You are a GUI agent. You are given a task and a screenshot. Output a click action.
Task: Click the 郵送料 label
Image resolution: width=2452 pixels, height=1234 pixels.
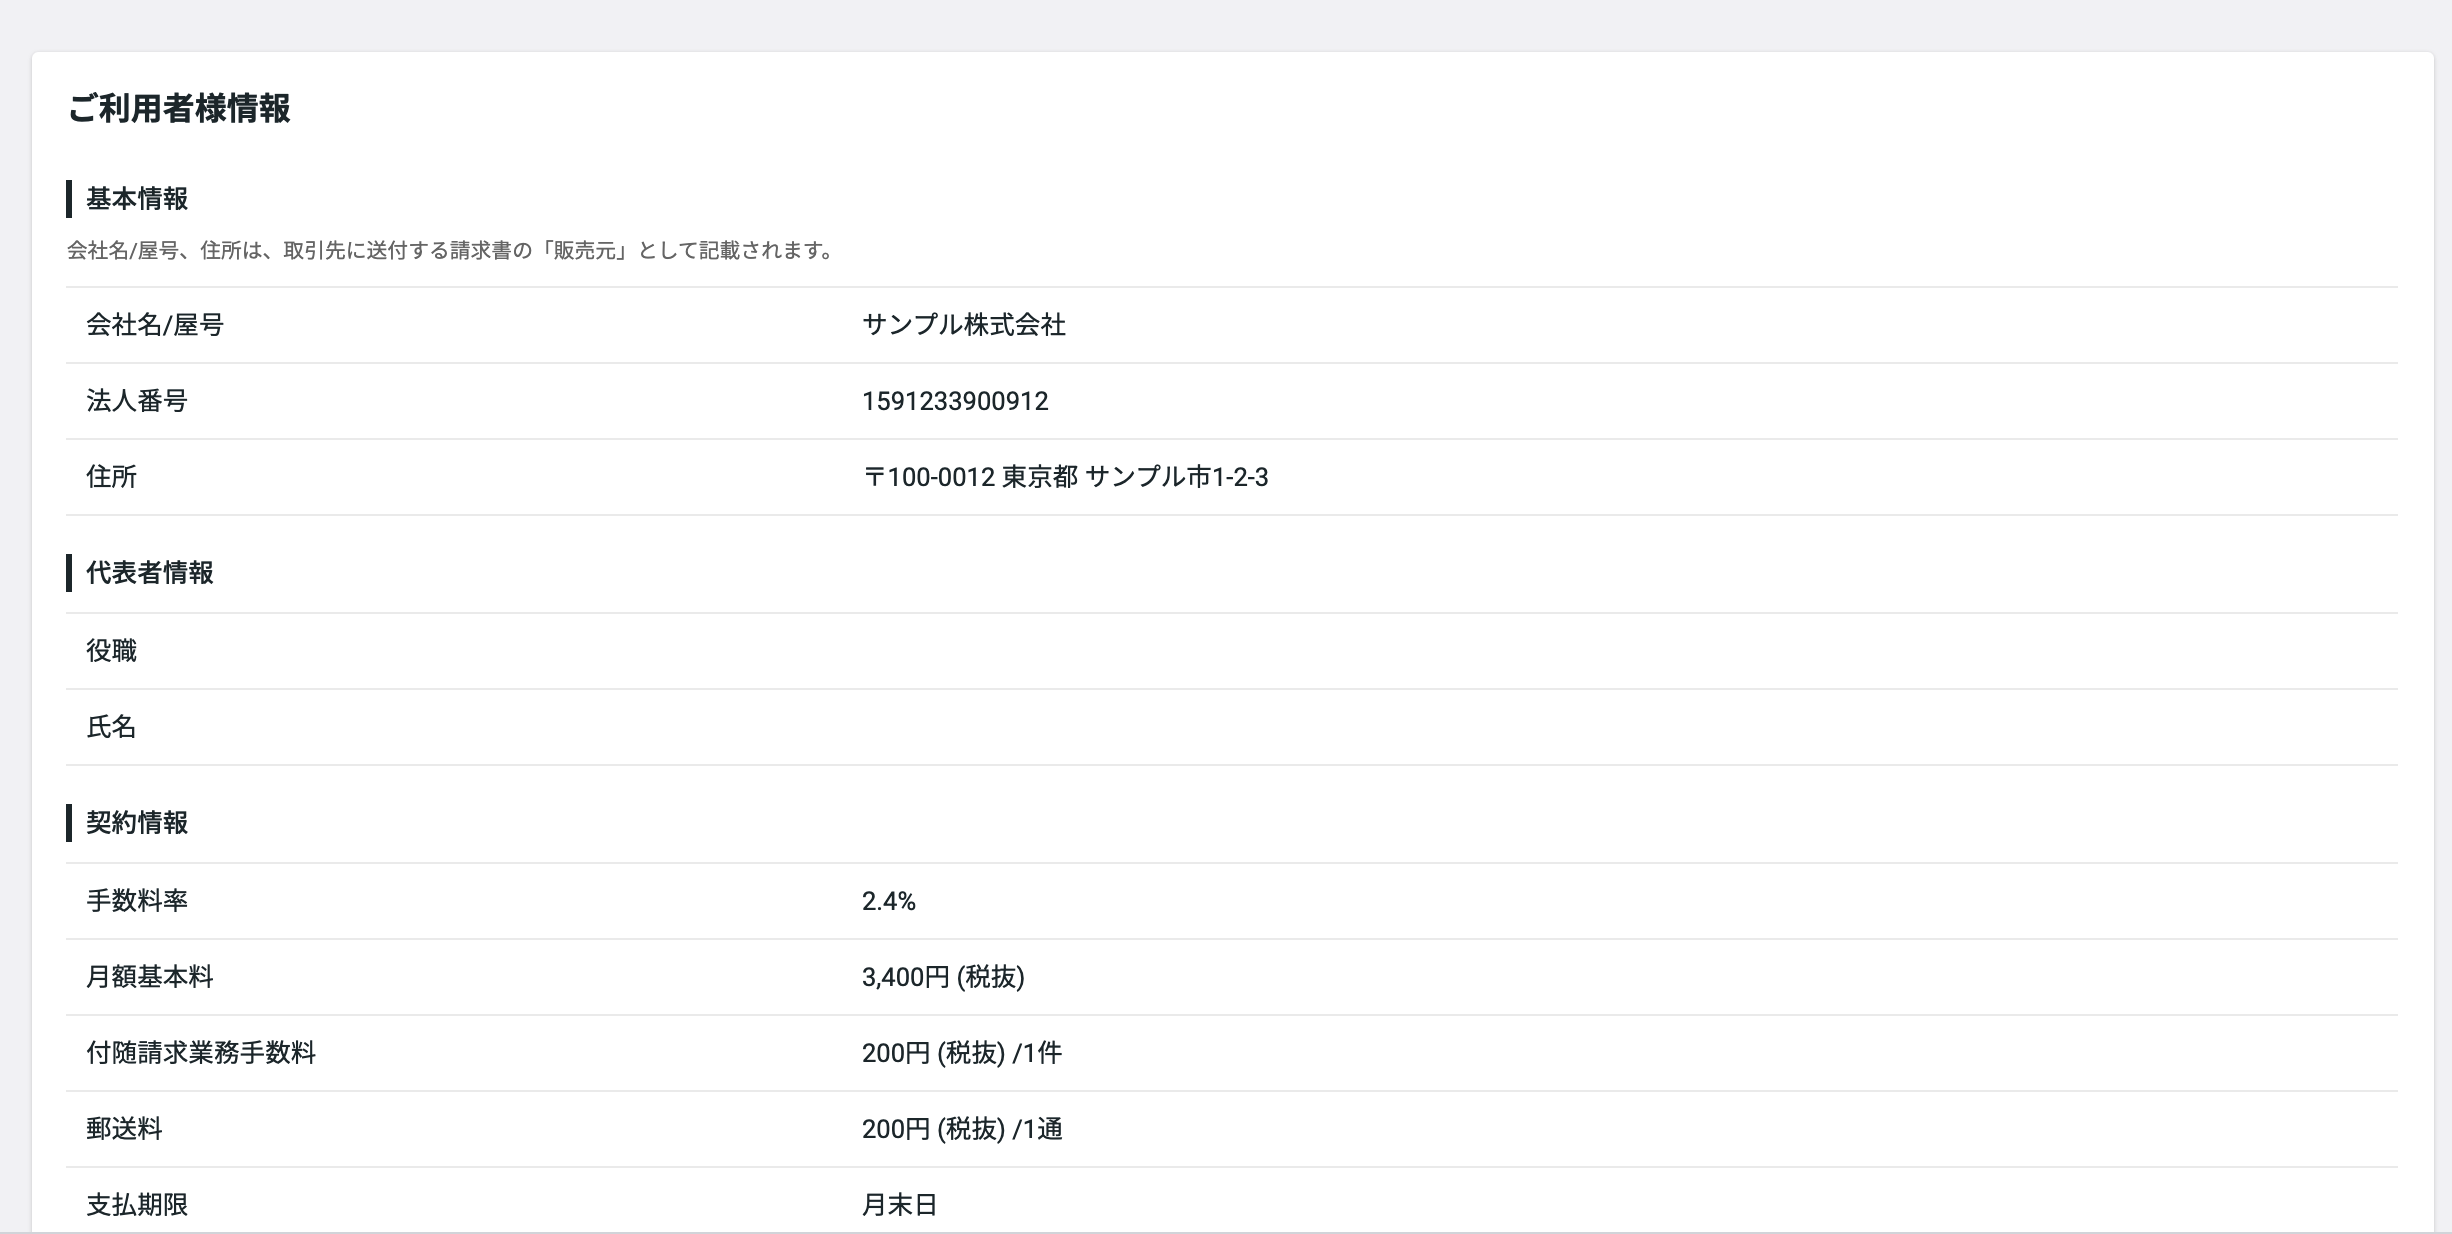(124, 1129)
